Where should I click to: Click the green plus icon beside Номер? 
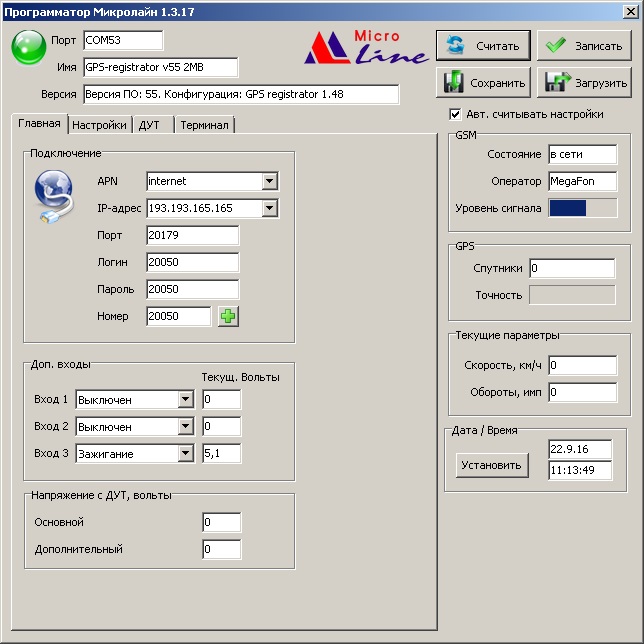(x=229, y=316)
